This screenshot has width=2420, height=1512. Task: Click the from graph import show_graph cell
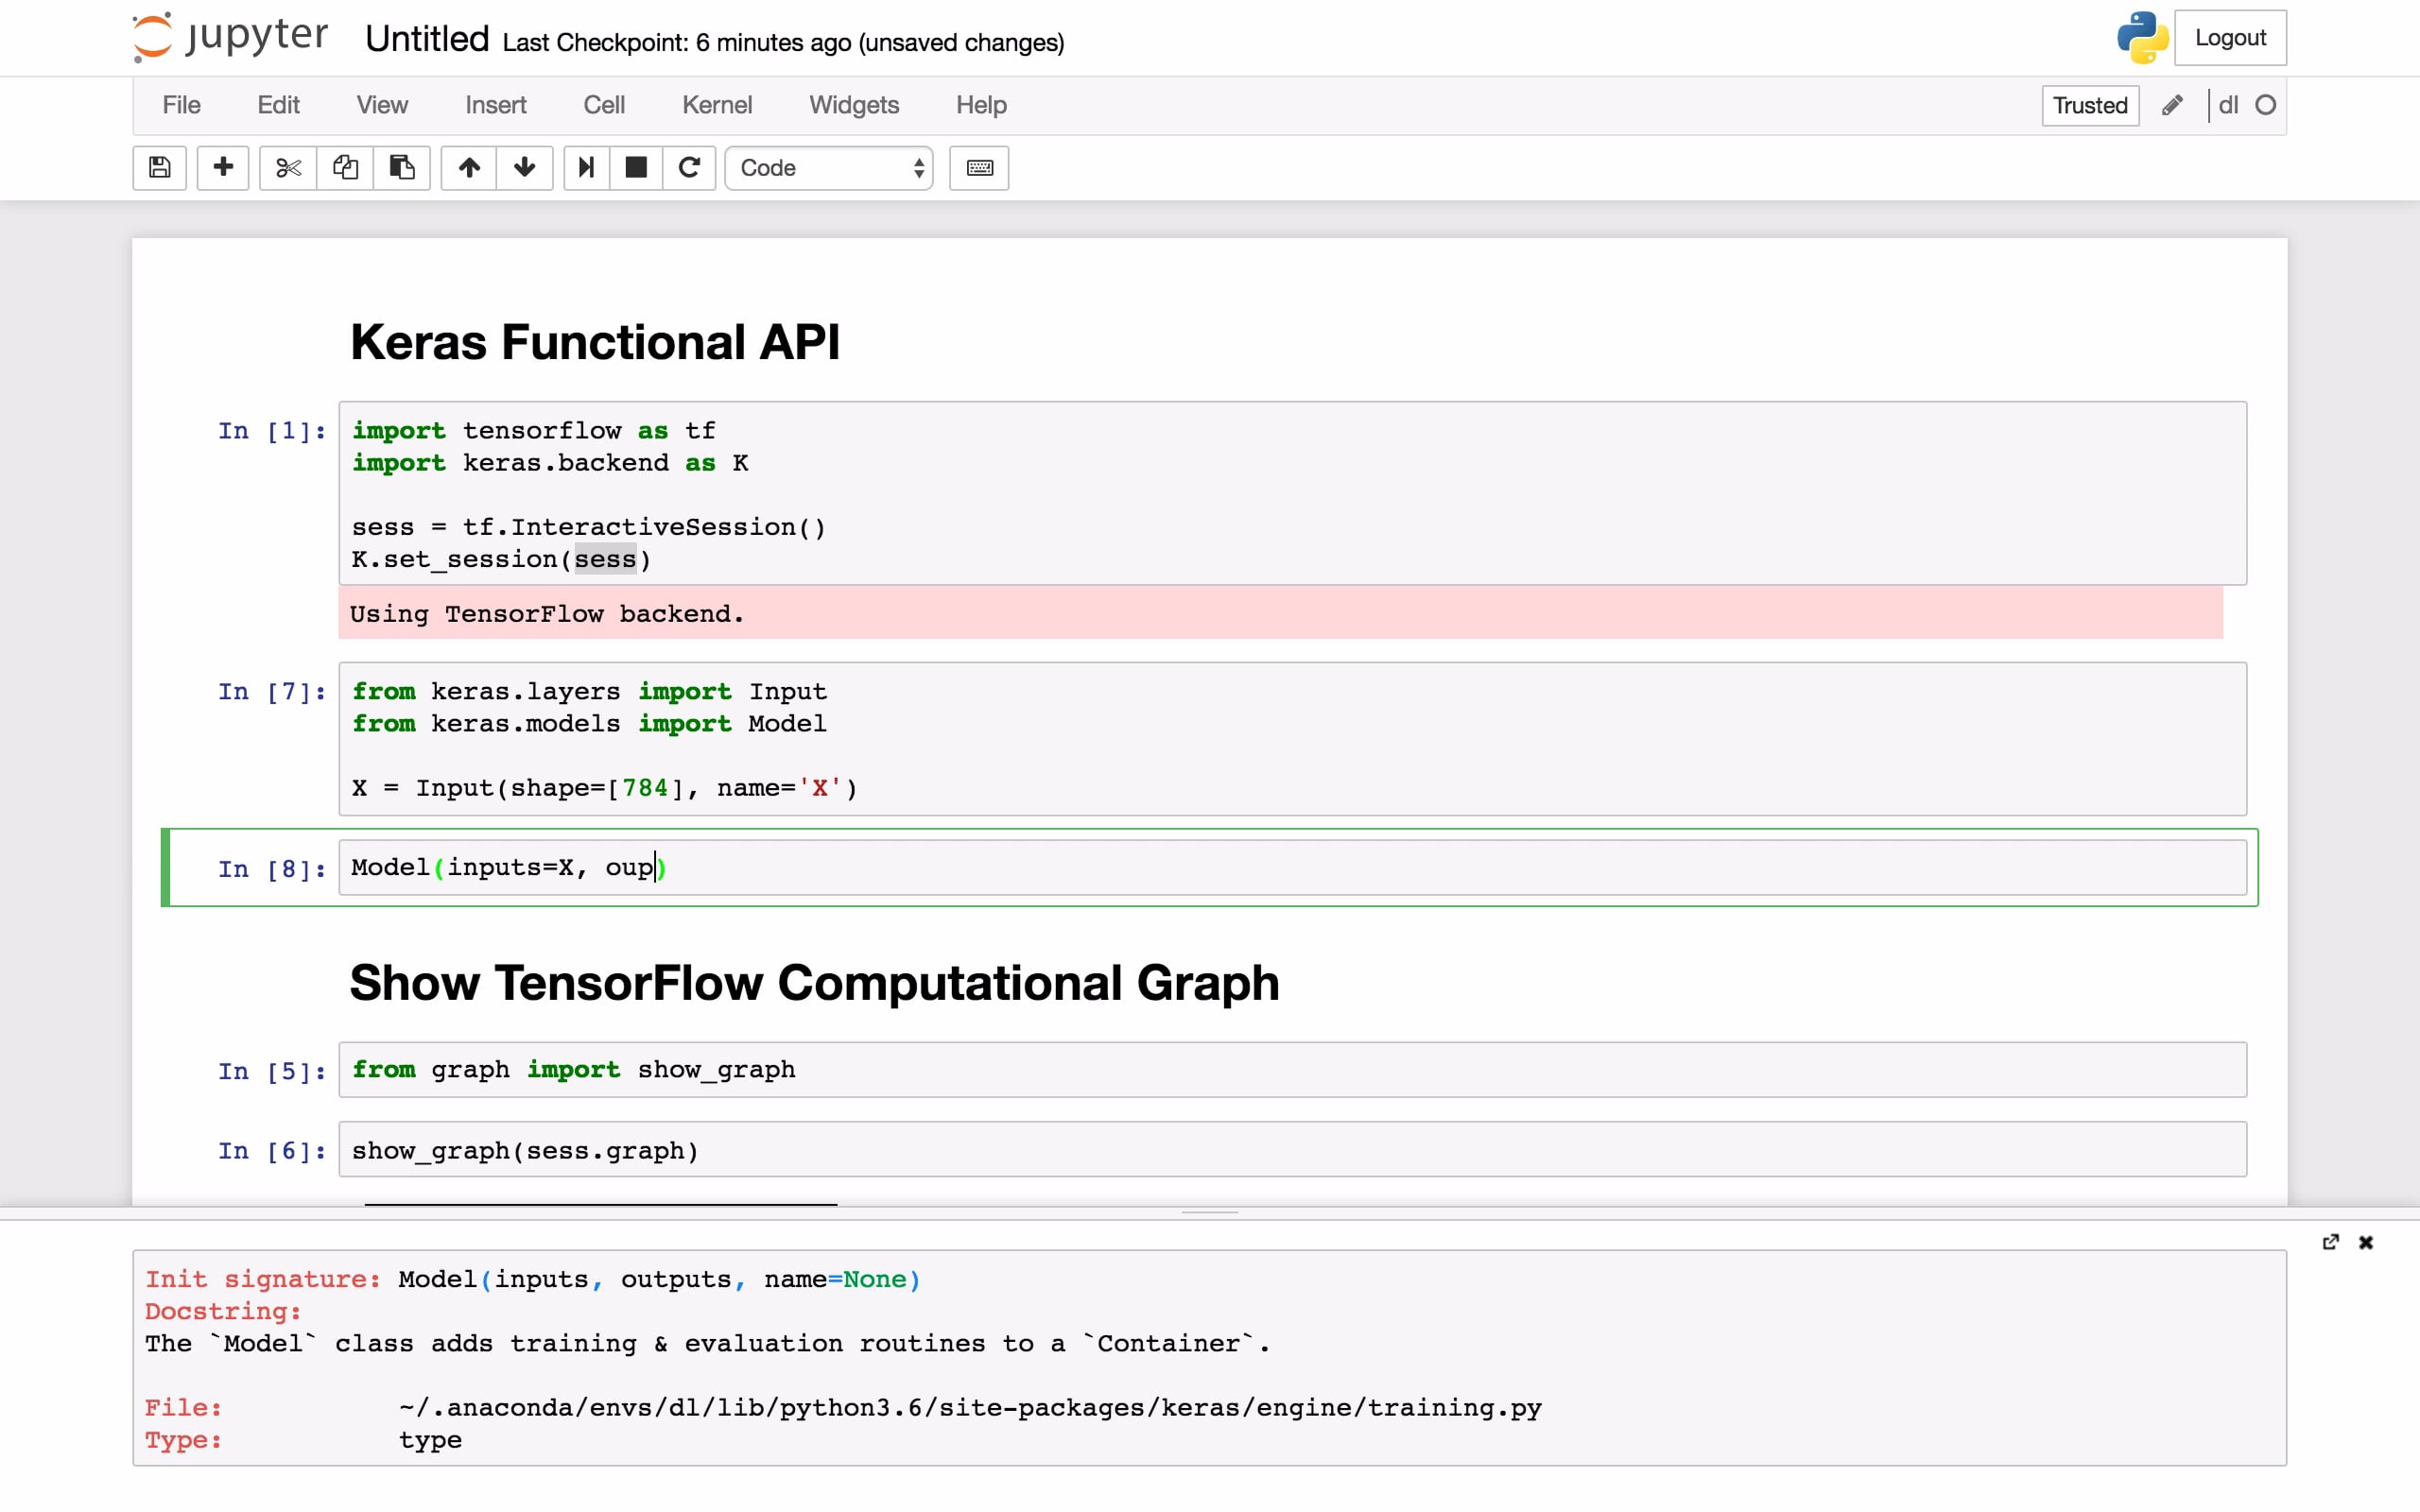1292,1069
